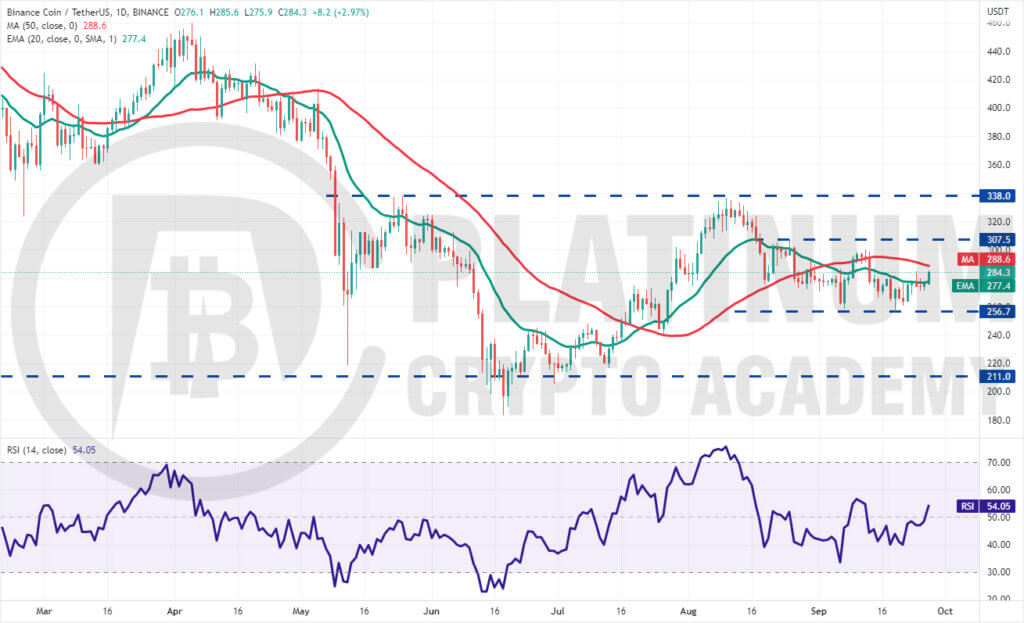This screenshot has height=623, width=1024.
Task: Click the RSI (14, close) indicator legend
Action: click(x=37, y=450)
